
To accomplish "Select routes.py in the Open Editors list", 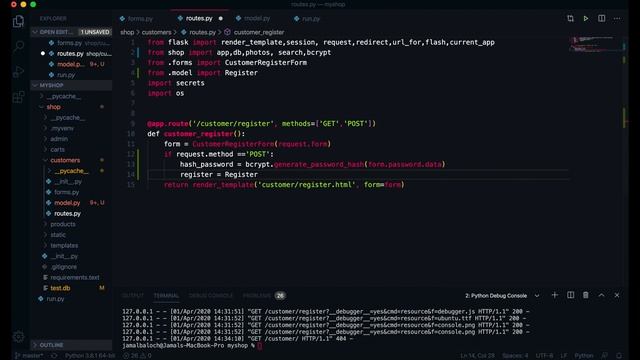I will coord(71,53).
